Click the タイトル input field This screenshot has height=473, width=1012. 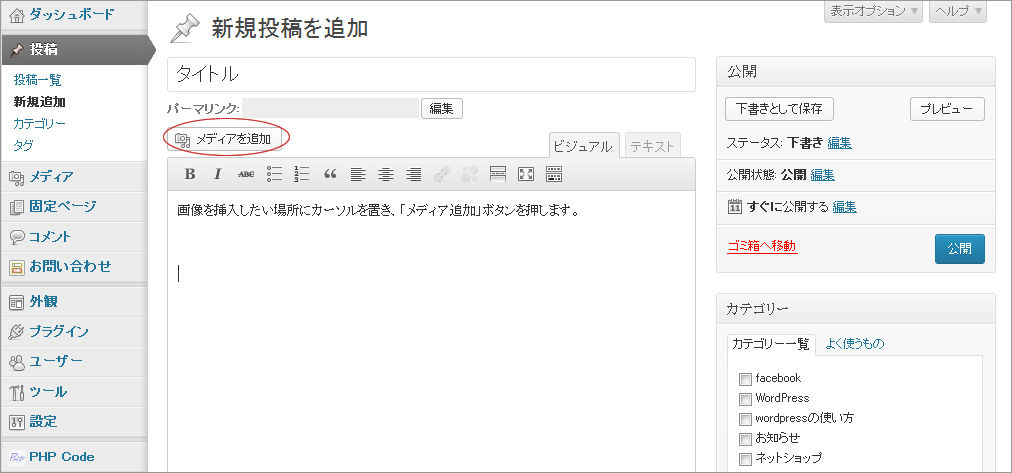(431, 74)
